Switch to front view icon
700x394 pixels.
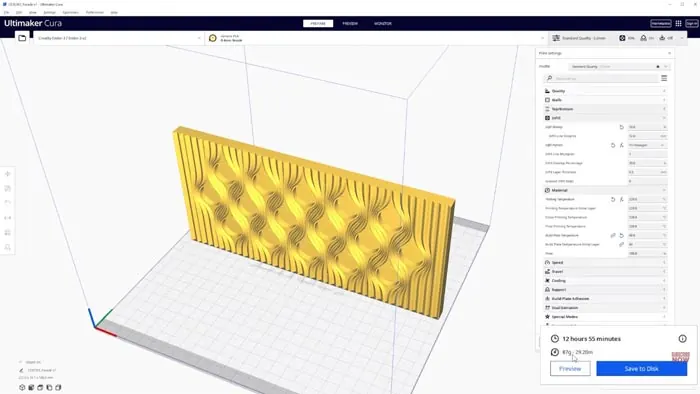(x=31, y=387)
